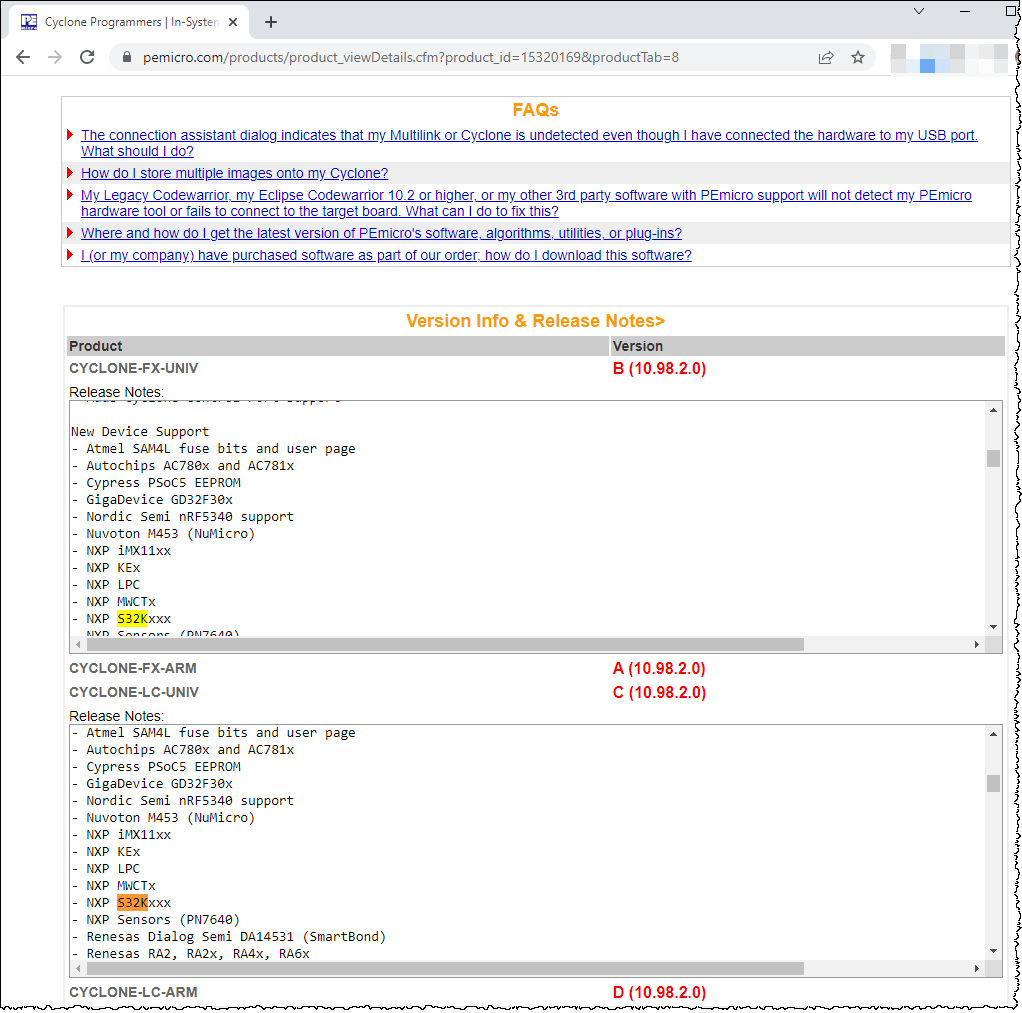This screenshot has height=1013, width=1022.
Task: Navigate forward using the forward arrow
Action: point(53,57)
